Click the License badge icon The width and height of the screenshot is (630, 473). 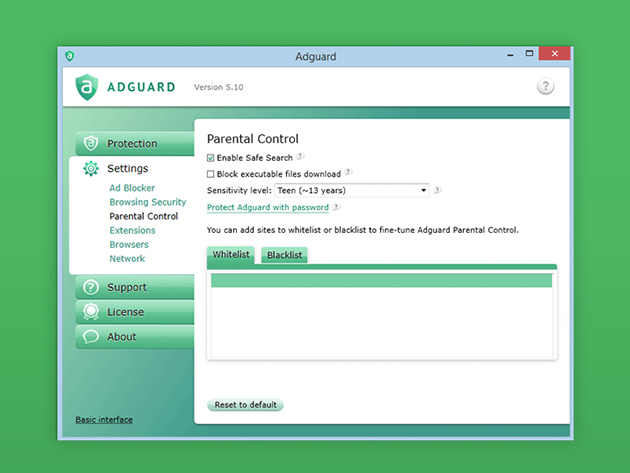91,311
